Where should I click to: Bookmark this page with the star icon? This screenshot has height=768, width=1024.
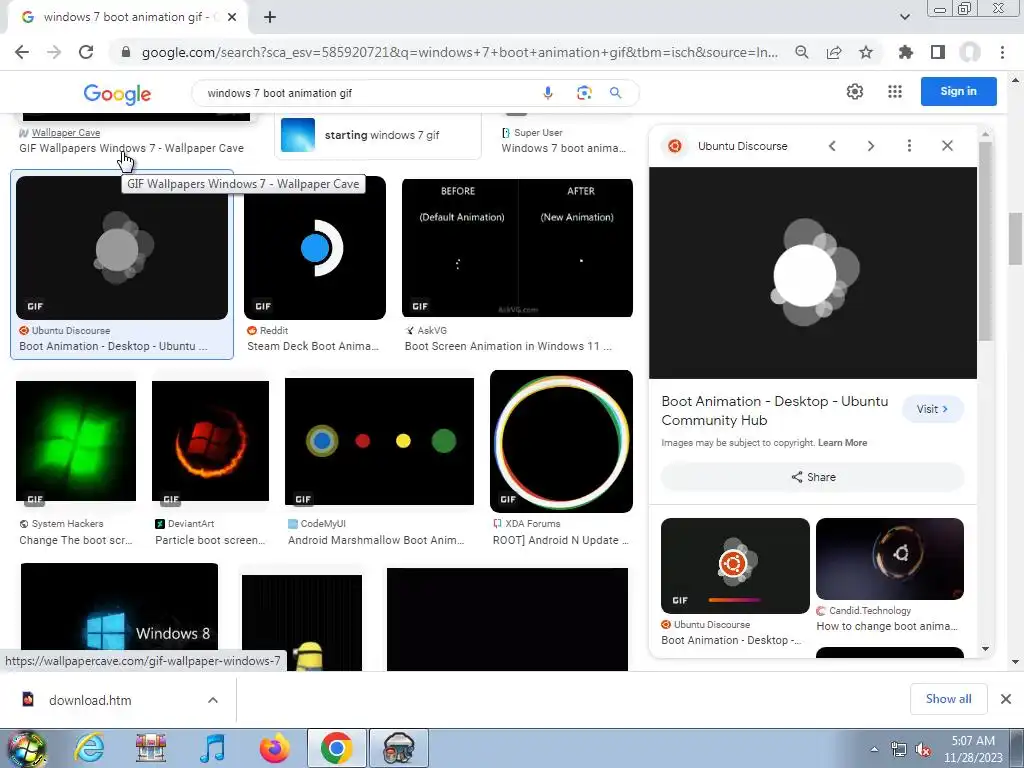tap(866, 52)
